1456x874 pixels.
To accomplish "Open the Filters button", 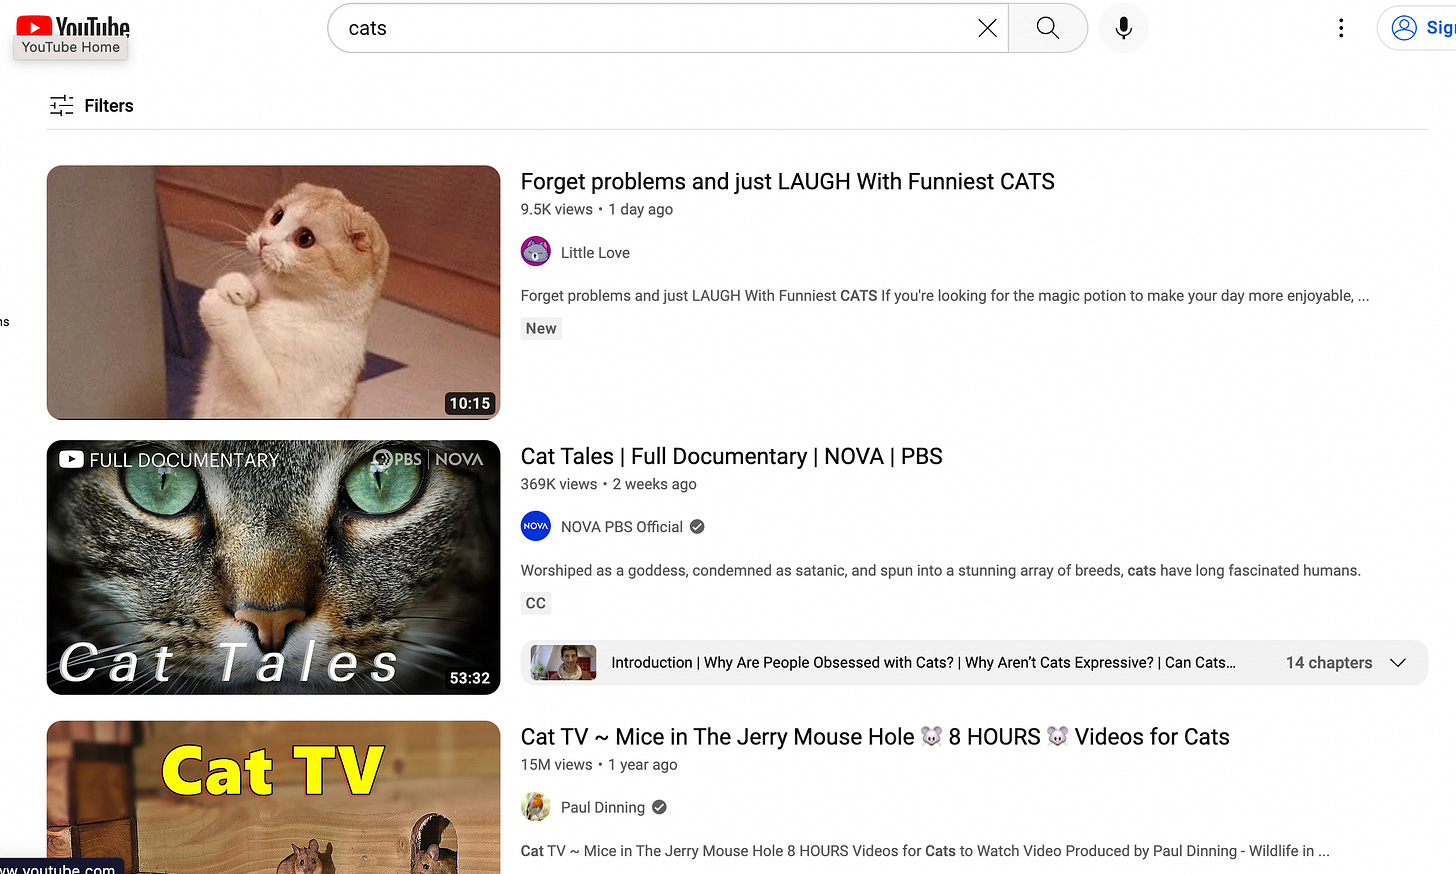I will [x=91, y=105].
